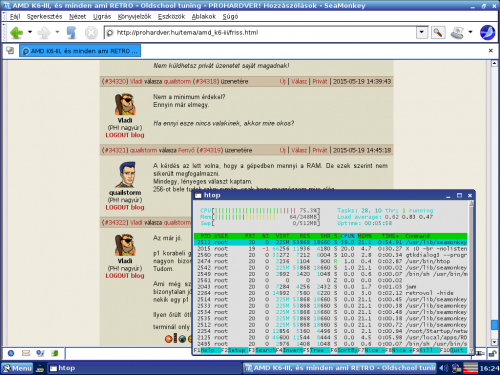Open the Ablakok menu

(203, 16)
